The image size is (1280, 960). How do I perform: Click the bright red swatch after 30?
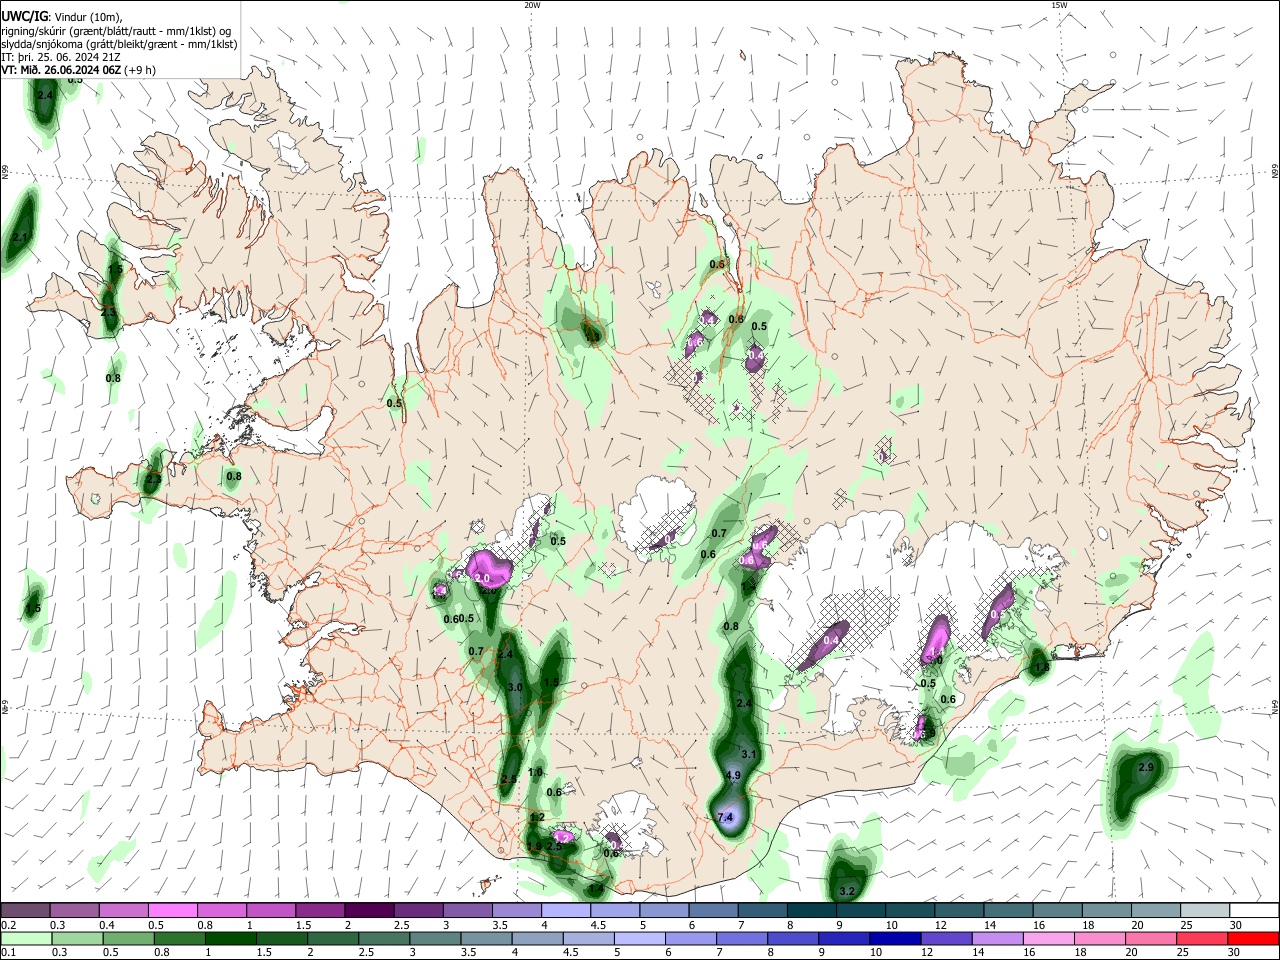pyautogui.click(x=1254, y=938)
